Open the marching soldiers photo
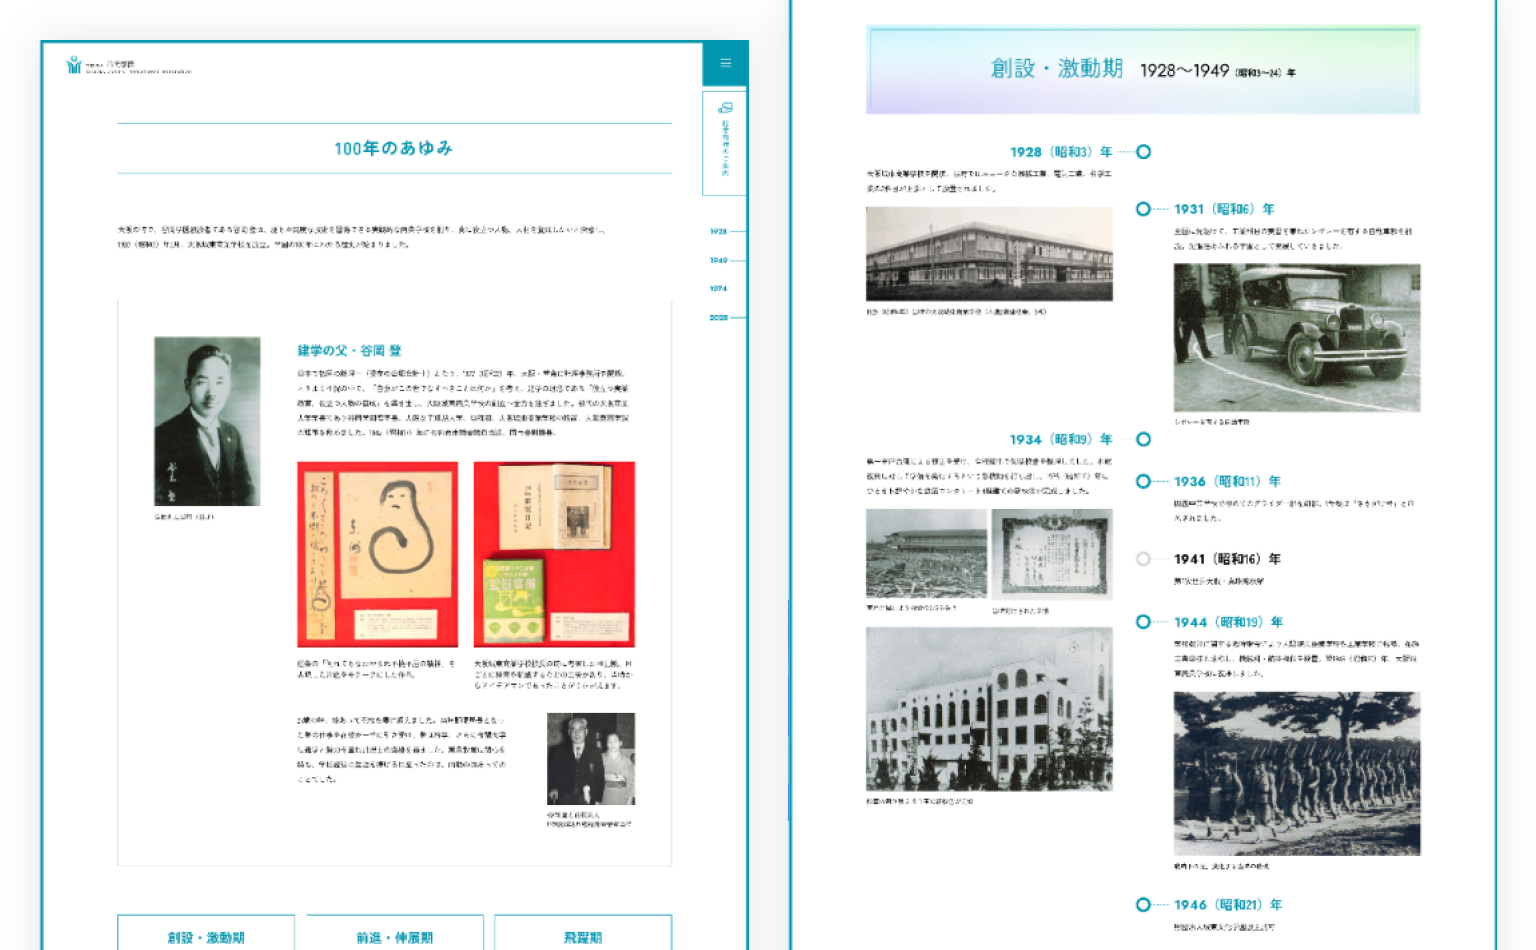1536x950 pixels. click(1297, 773)
